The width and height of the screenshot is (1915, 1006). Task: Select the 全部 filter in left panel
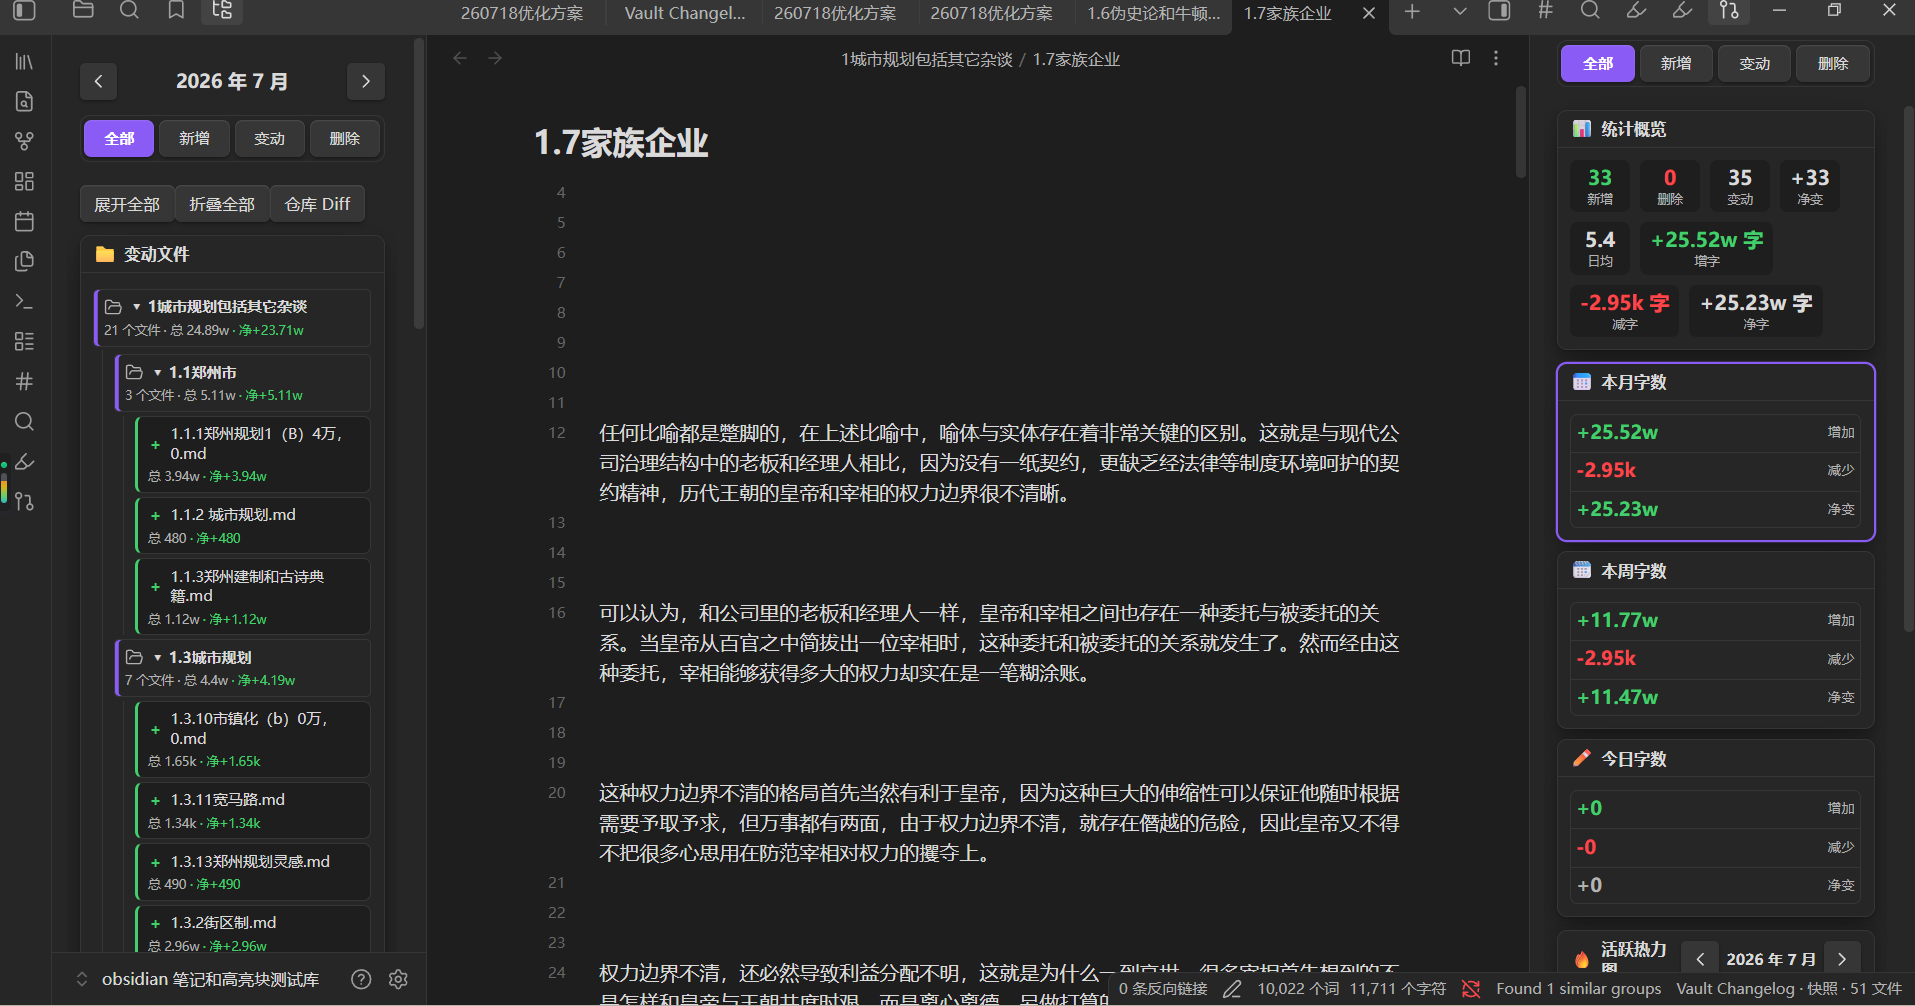point(119,139)
